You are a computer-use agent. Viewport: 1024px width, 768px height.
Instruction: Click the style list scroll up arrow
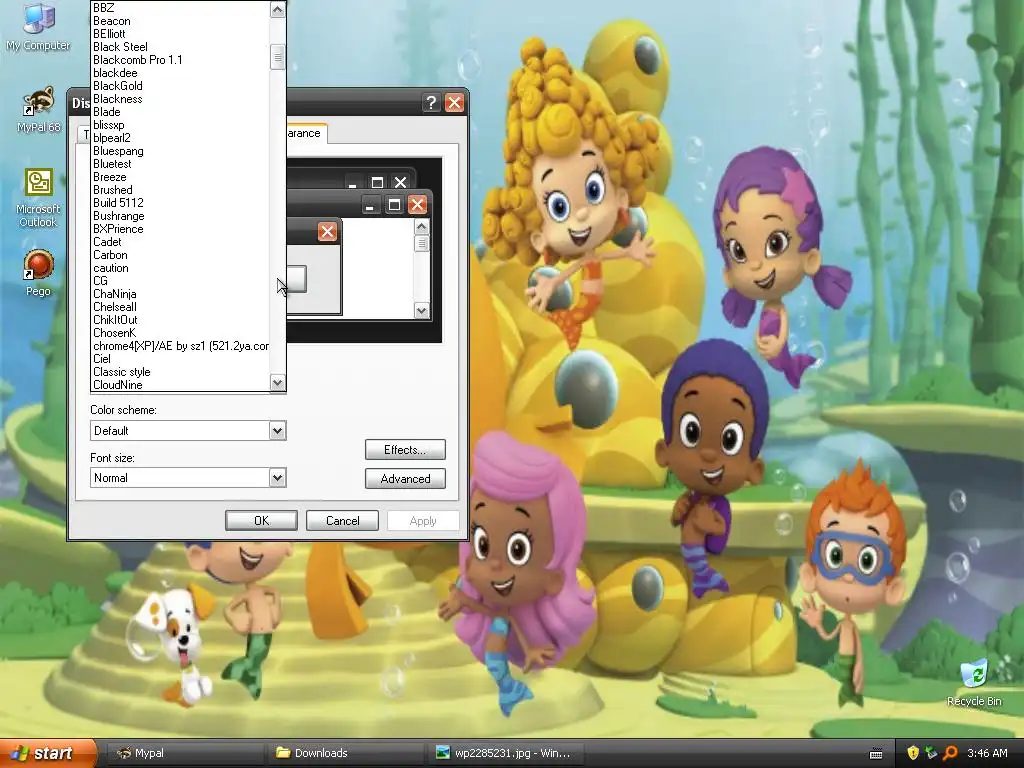(x=278, y=9)
